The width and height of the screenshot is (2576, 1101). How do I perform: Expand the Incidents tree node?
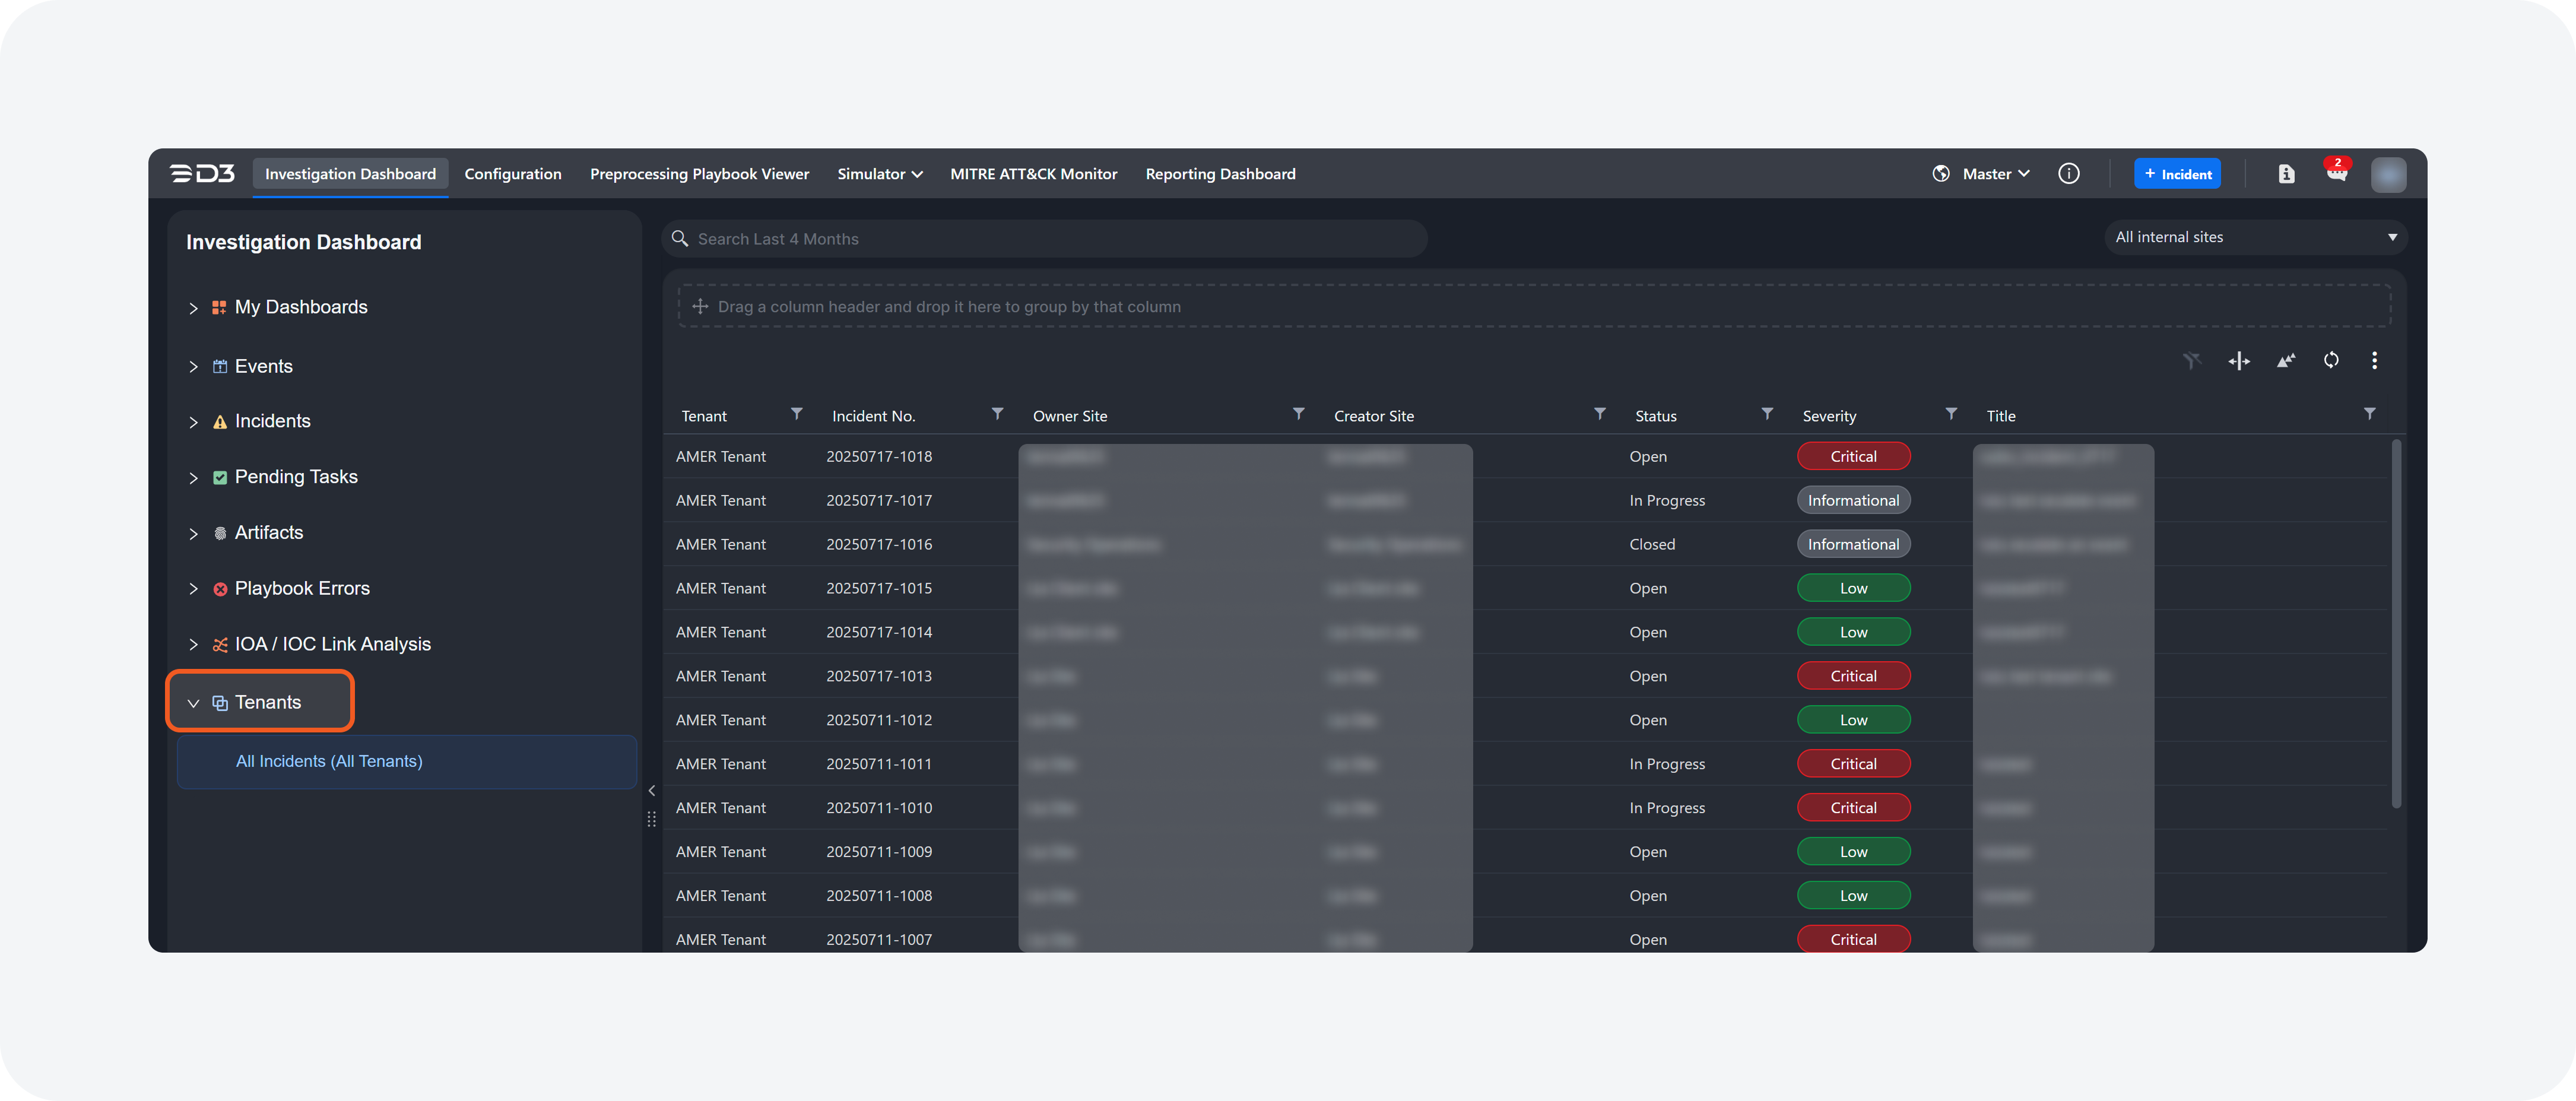pos(193,422)
